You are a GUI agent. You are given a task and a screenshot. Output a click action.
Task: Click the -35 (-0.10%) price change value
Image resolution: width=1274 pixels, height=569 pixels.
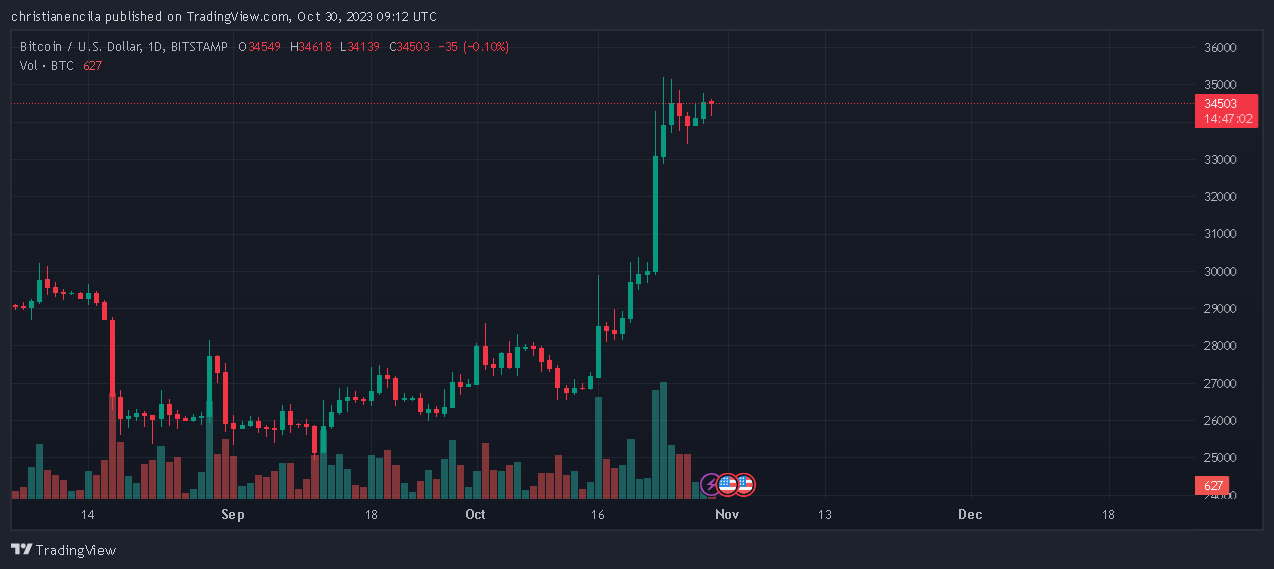click(x=476, y=47)
